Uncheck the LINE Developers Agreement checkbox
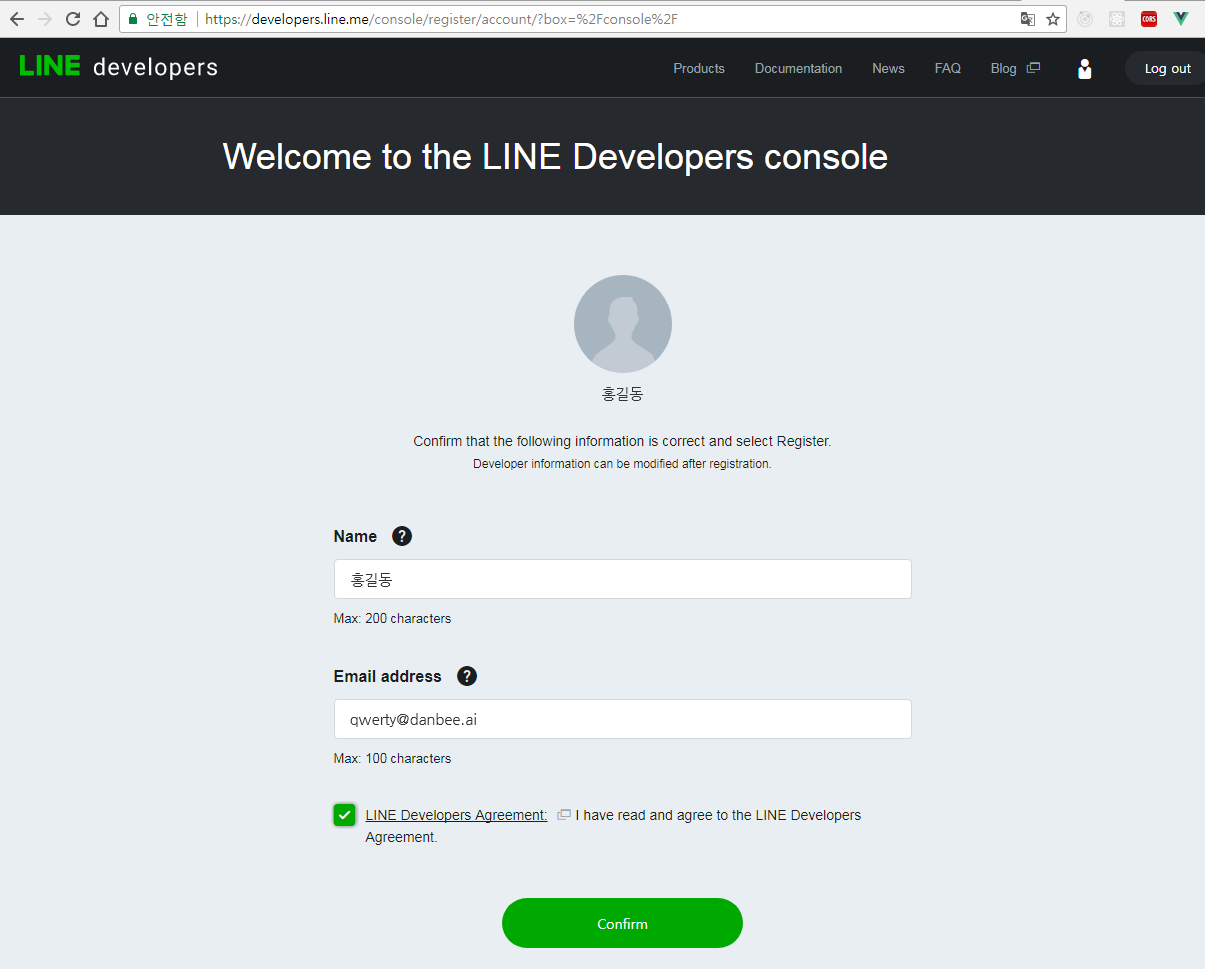1205x969 pixels. 345,815
